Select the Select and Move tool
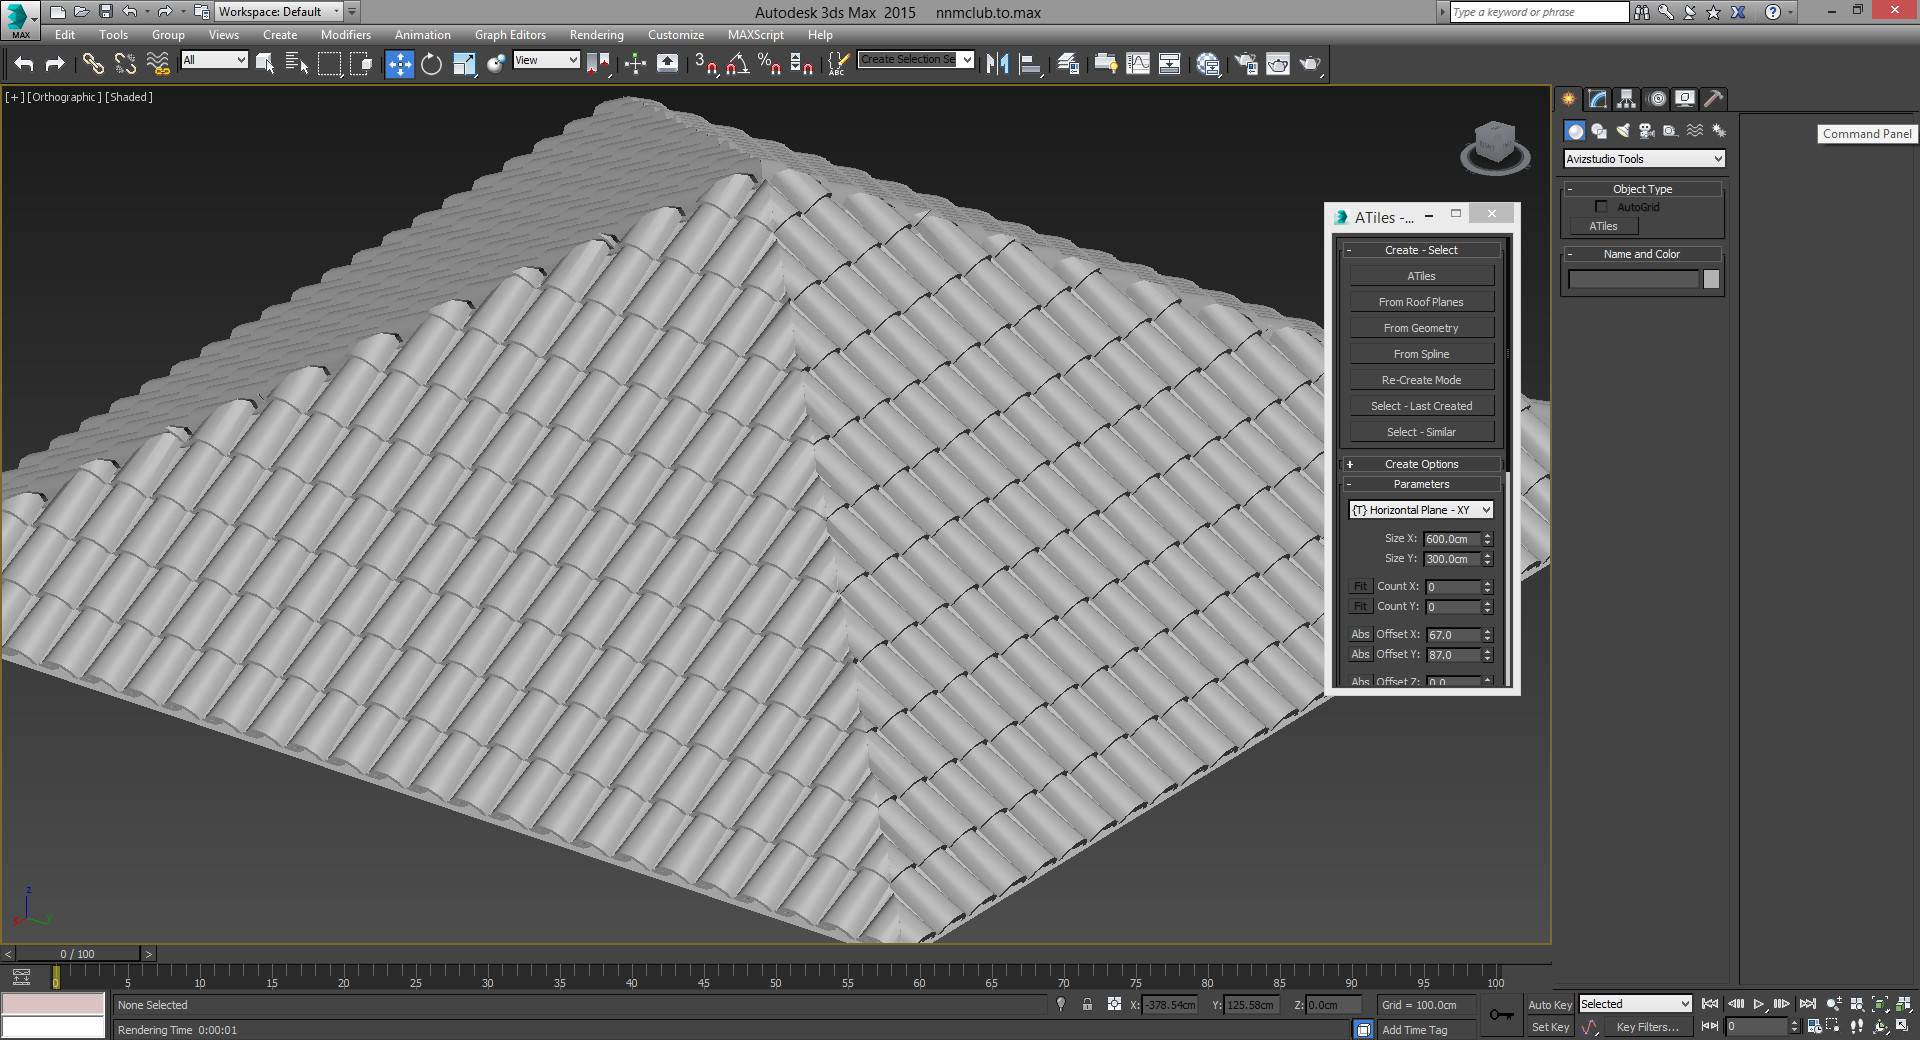The width and height of the screenshot is (1920, 1040). click(399, 64)
